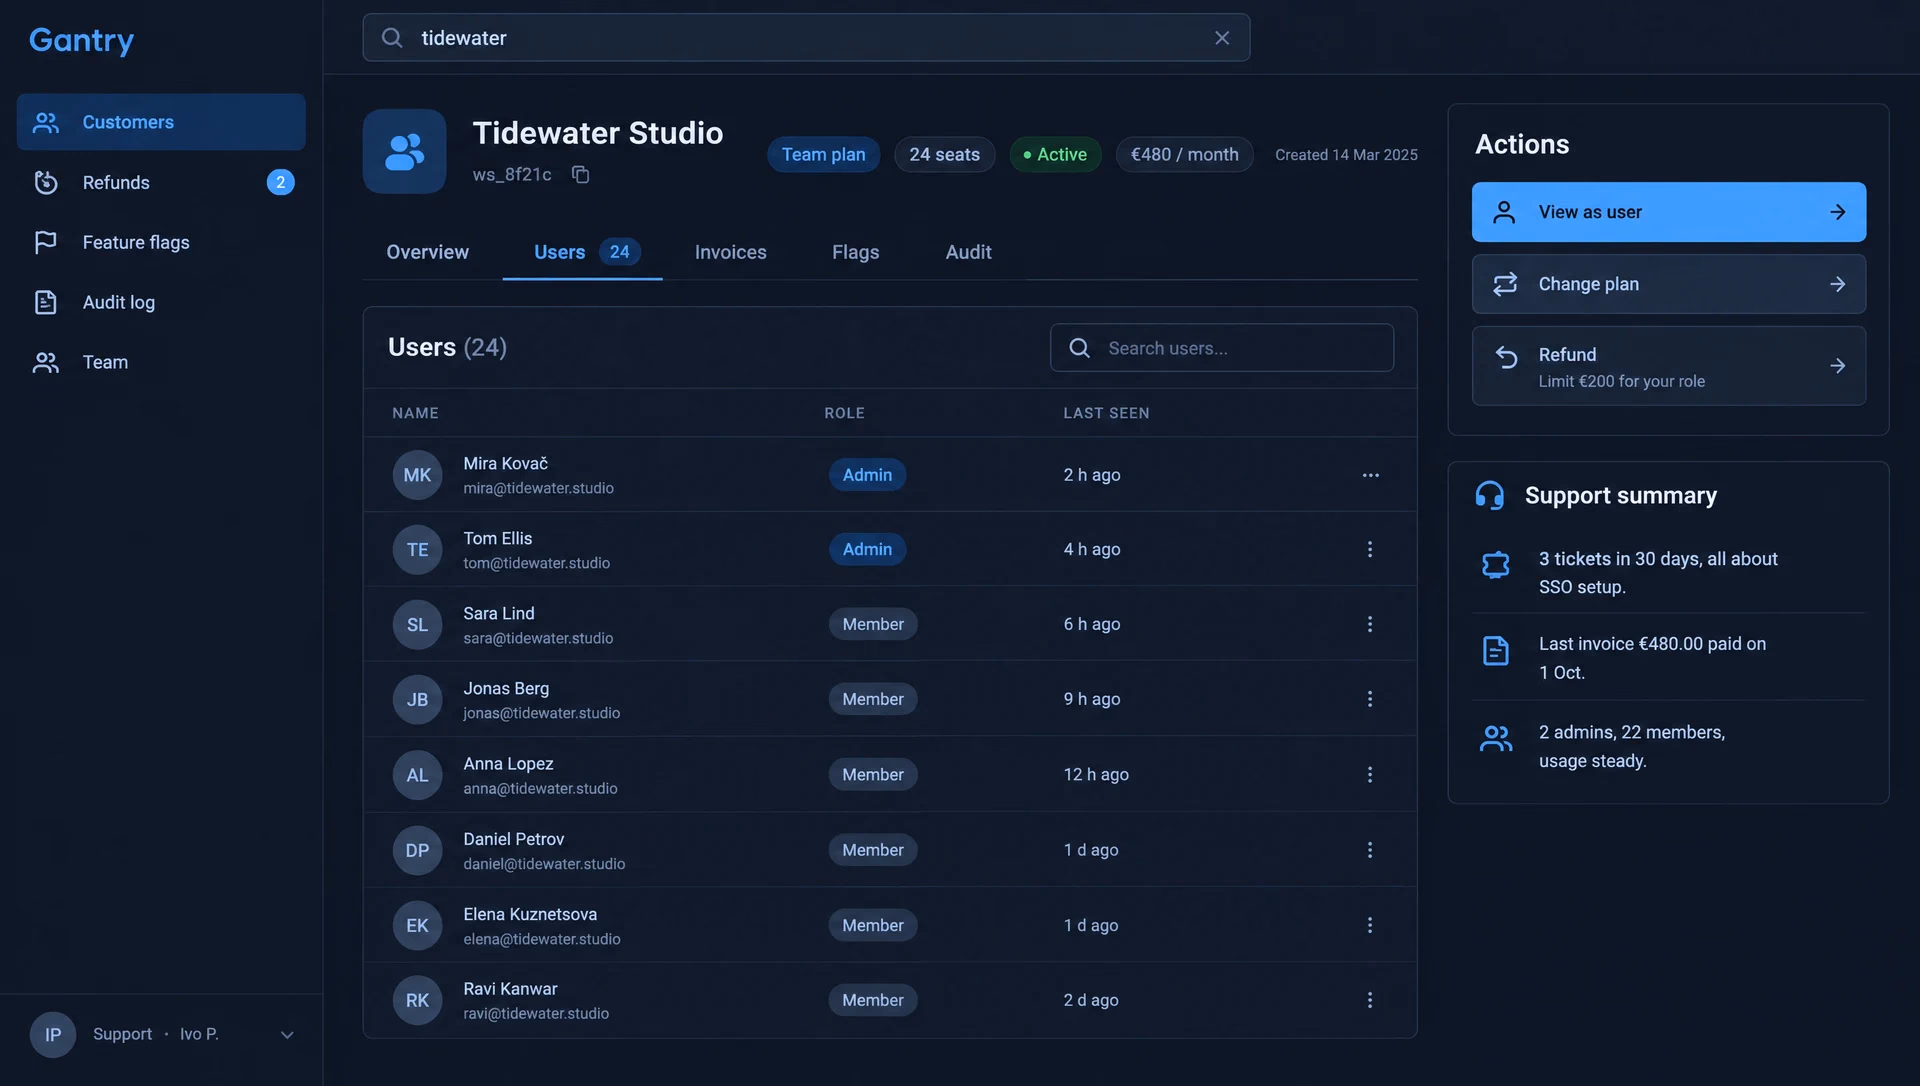Viewport: 1920px width, 1086px height.
Task: Click the top tidewater search box
Action: pyautogui.click(x=806, y=38)
